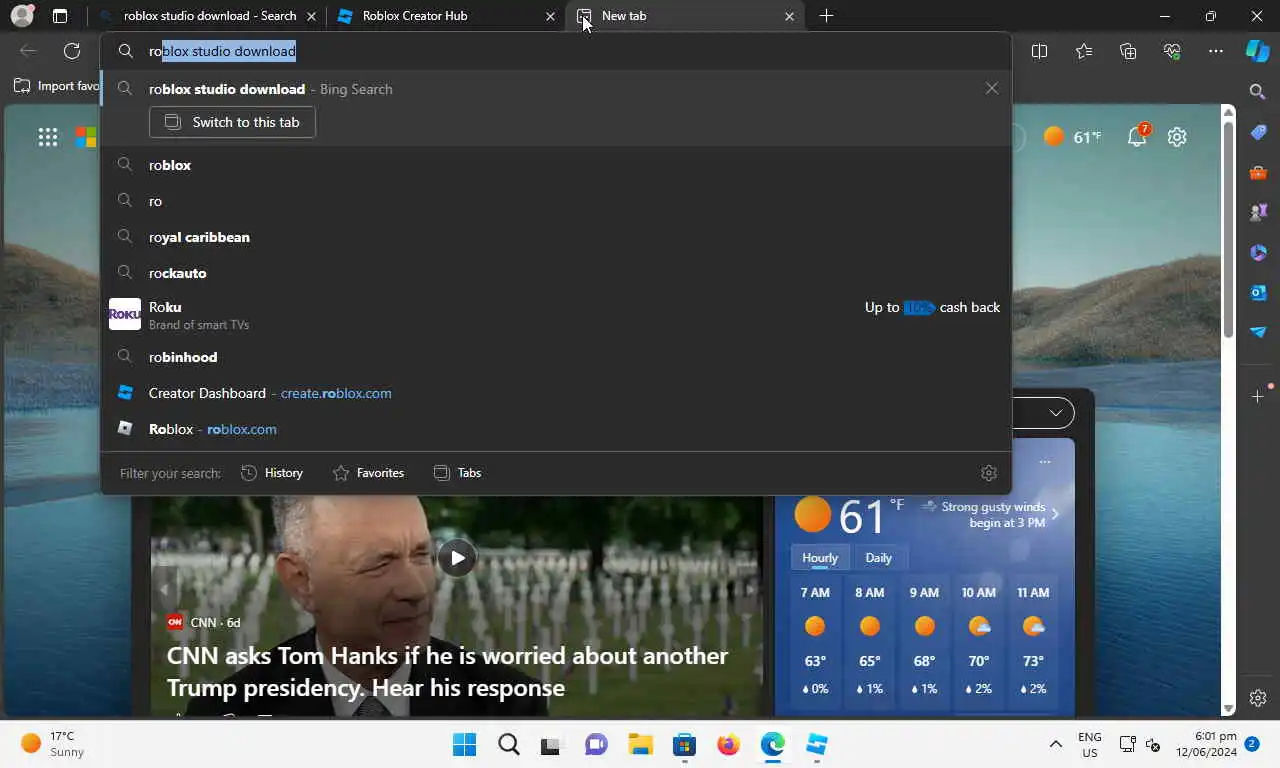Click the Switch to this tab button
The image size is (1280, 768).
click(x=232, y=122)
